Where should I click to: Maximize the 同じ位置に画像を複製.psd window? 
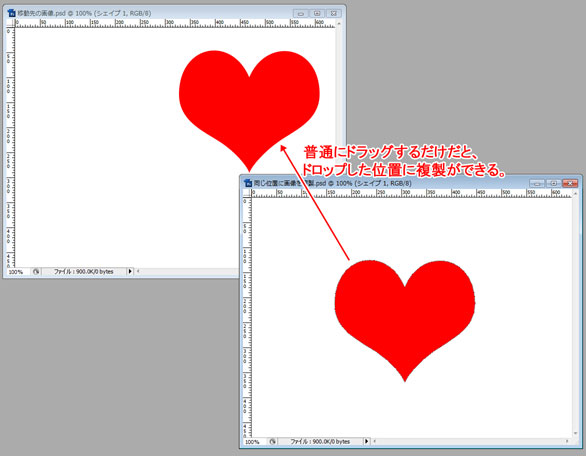pos(553,183)
